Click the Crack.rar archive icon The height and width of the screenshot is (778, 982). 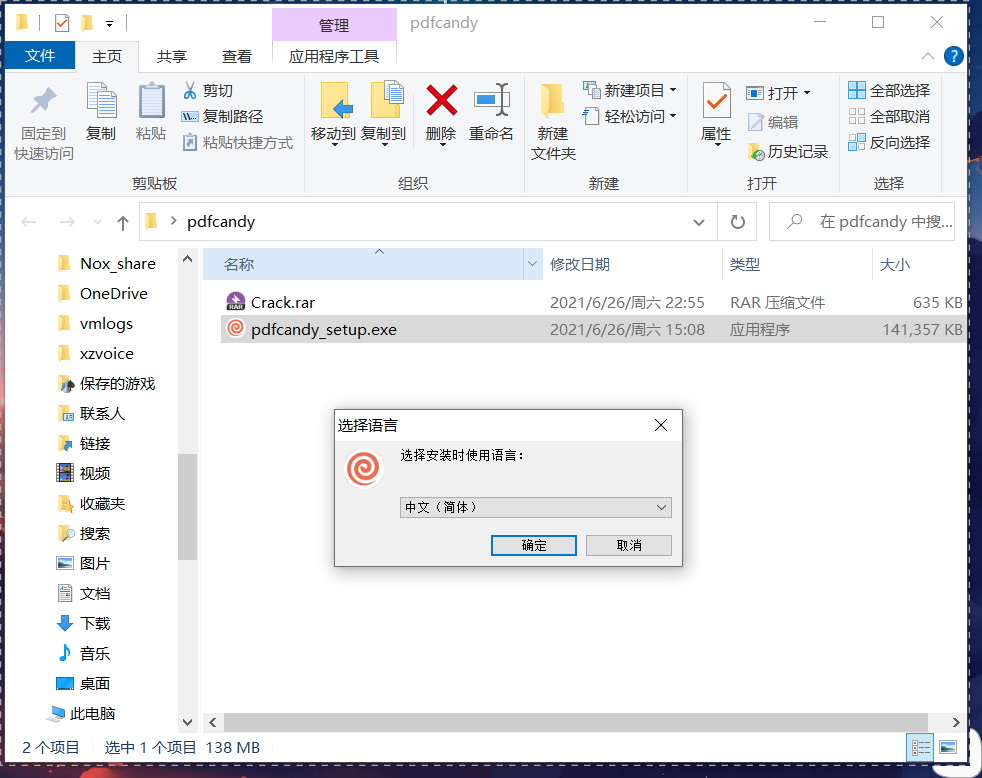235,302
